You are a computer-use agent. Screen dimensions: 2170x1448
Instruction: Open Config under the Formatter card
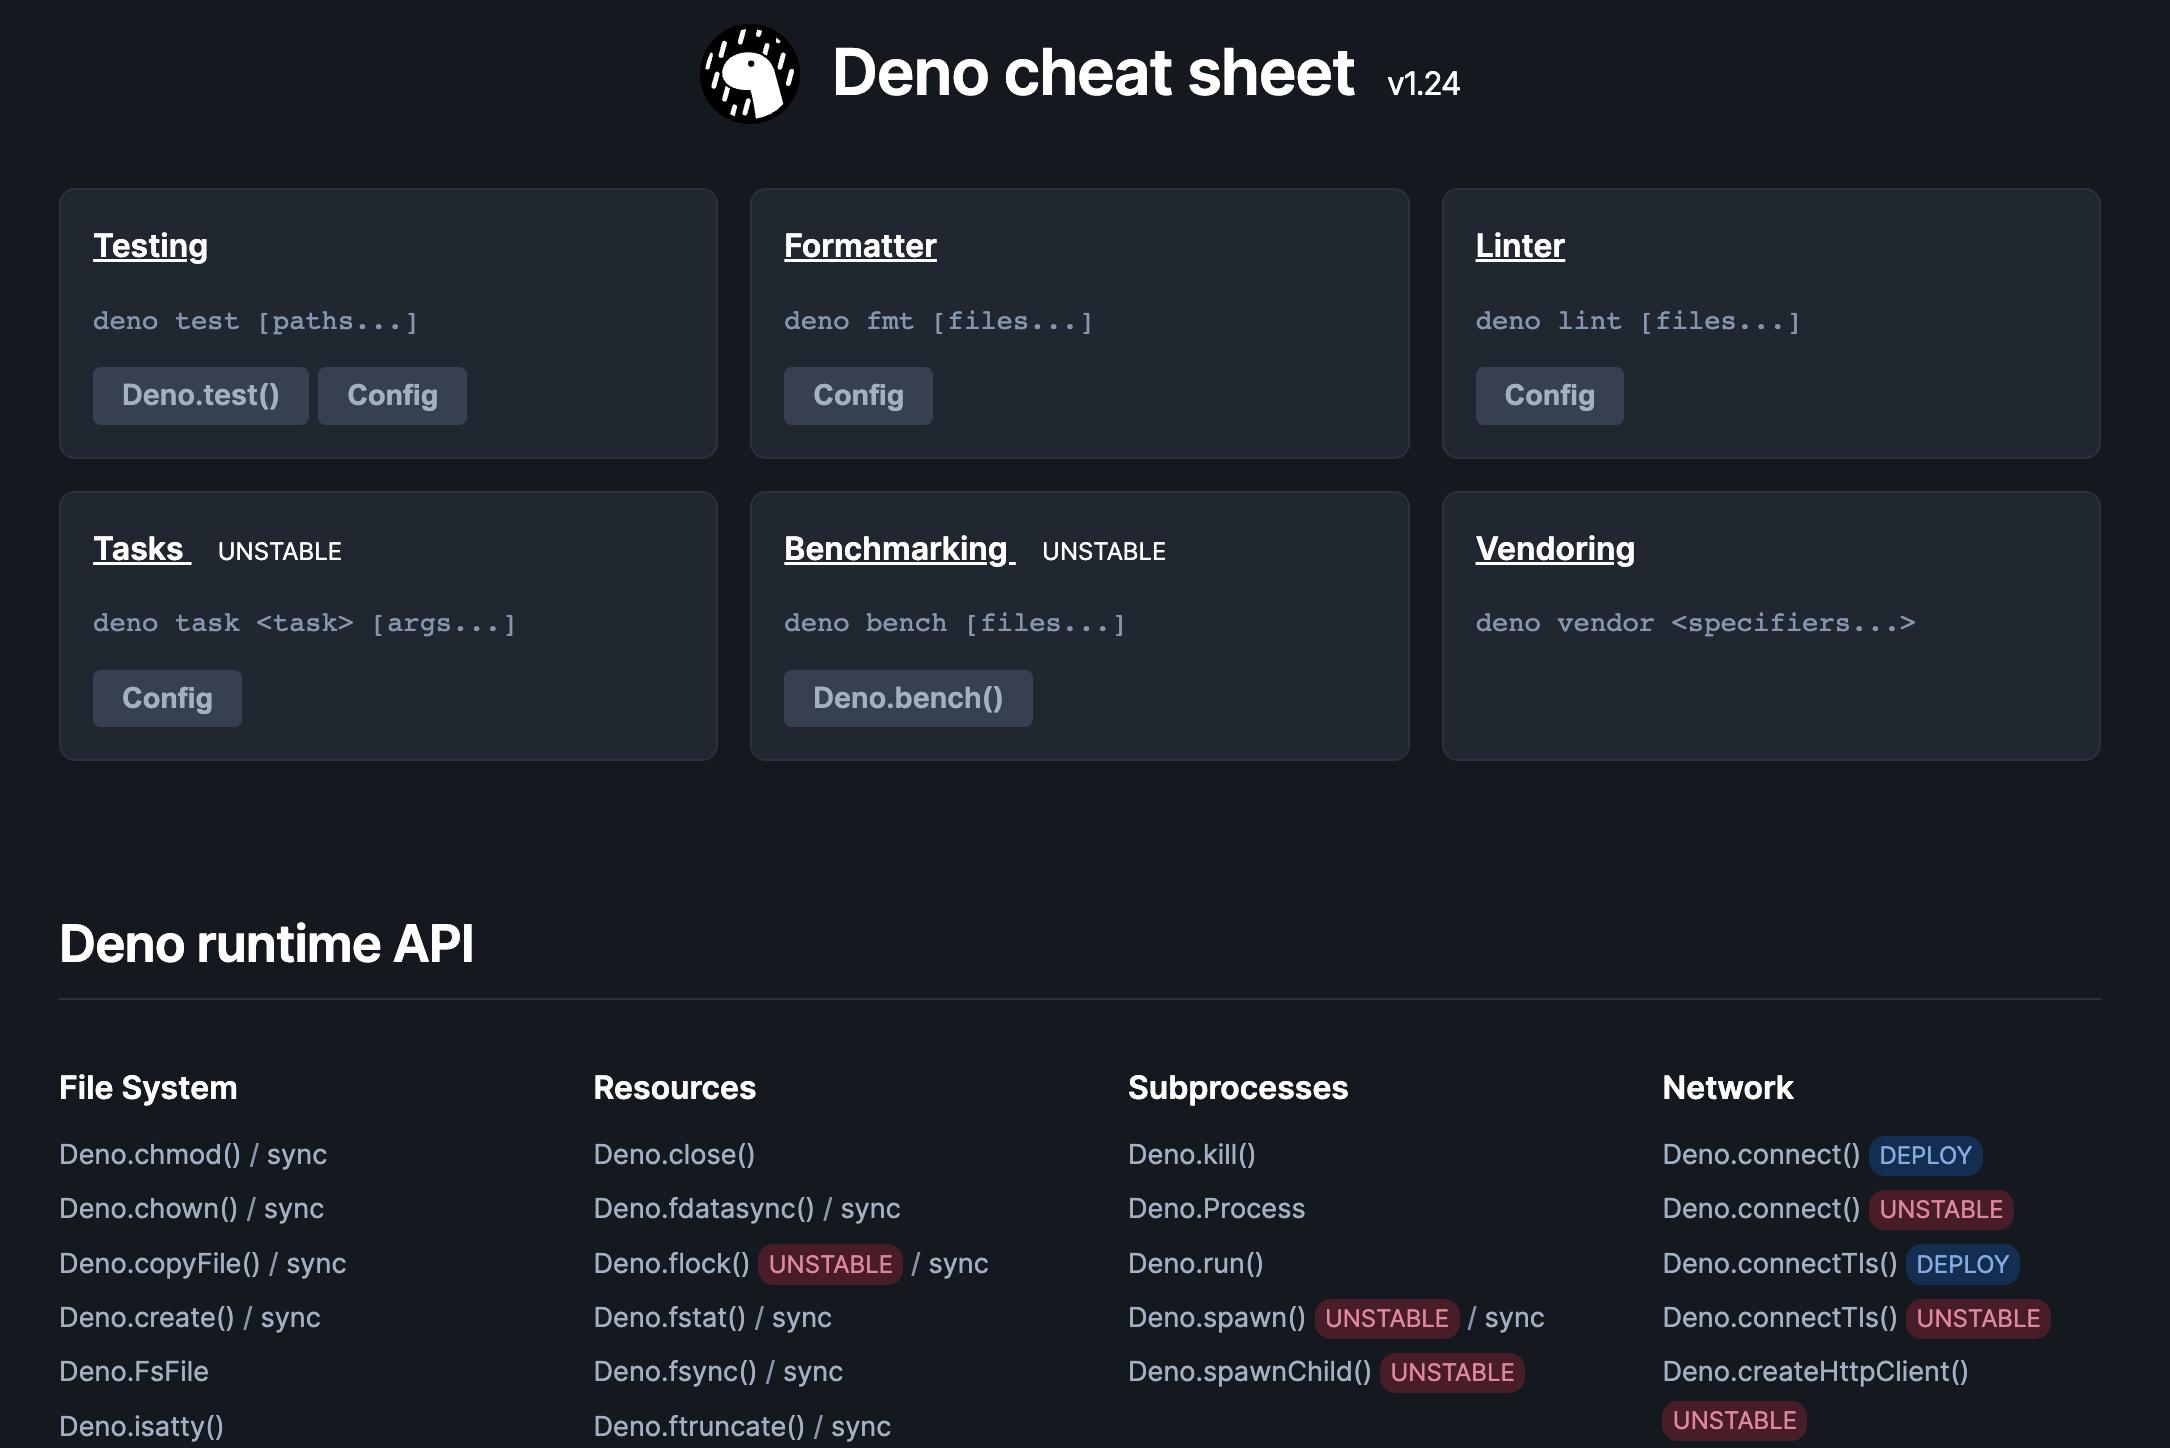[858, 395]
